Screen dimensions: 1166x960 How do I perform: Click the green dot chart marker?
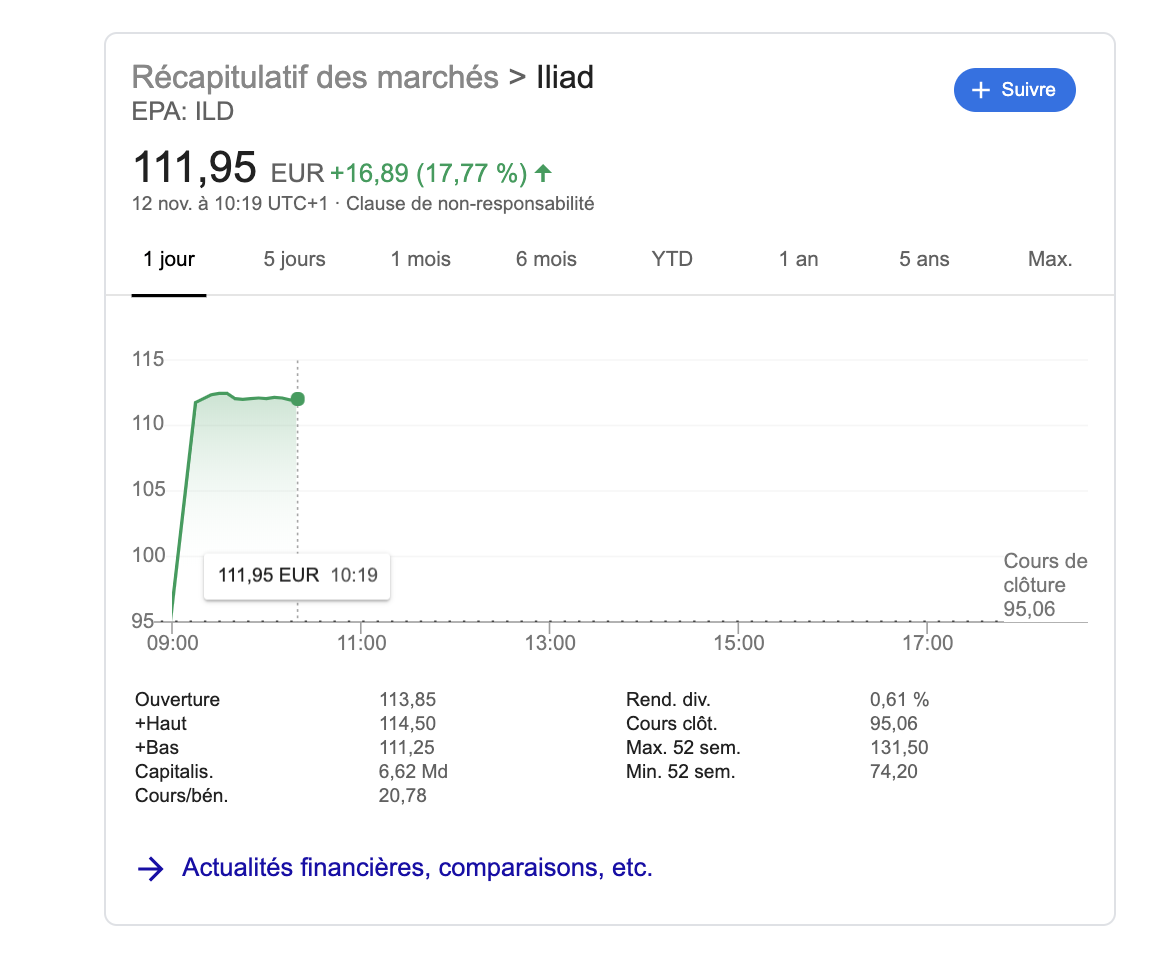[297, 399]
